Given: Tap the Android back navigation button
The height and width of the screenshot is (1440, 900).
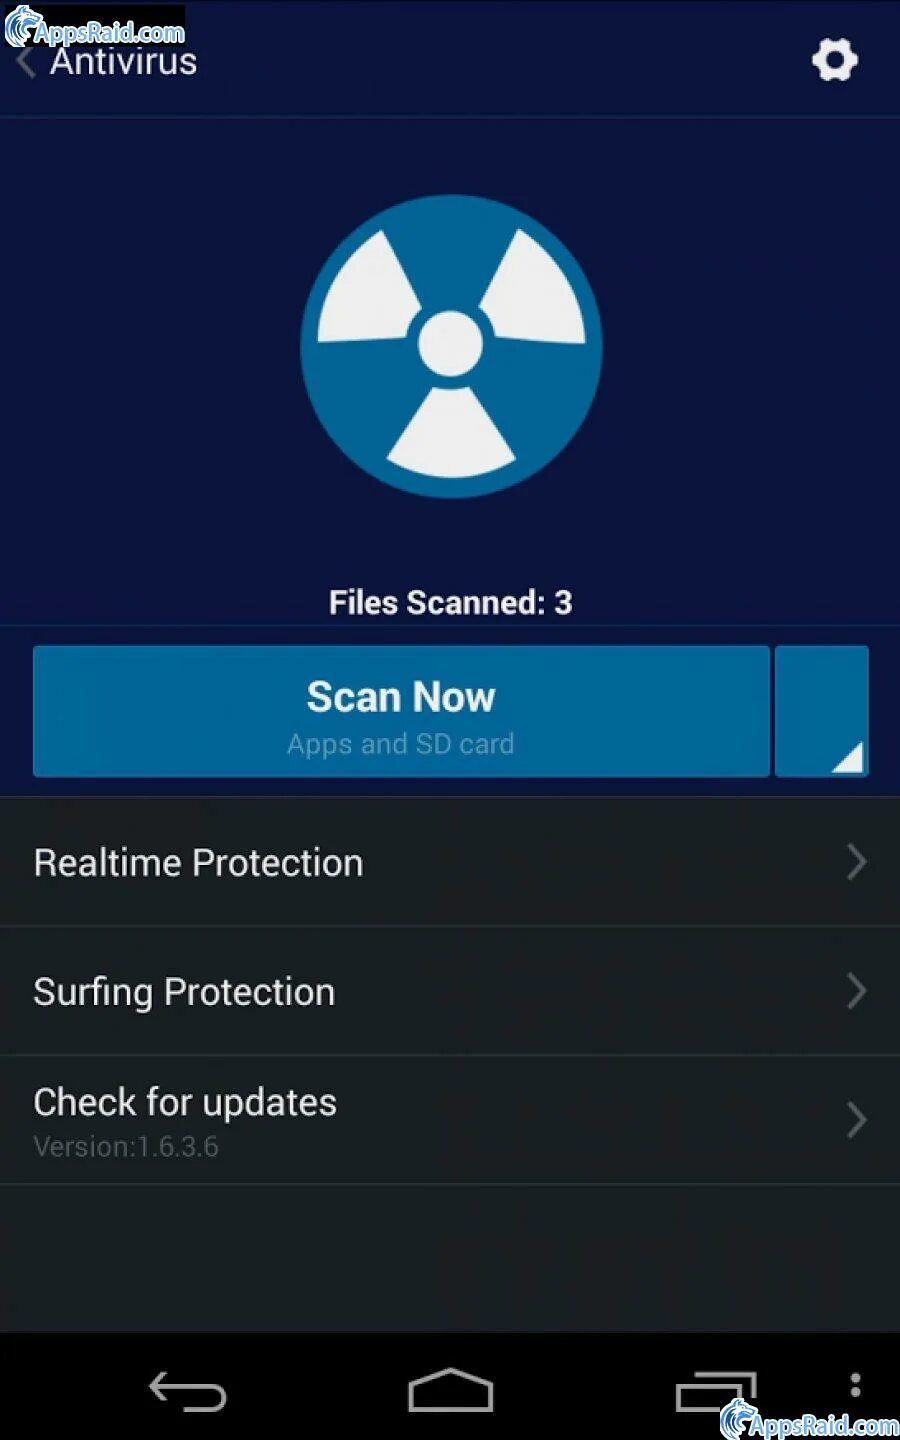Looking at the screenshot, I should click(x=188, y=1391).
